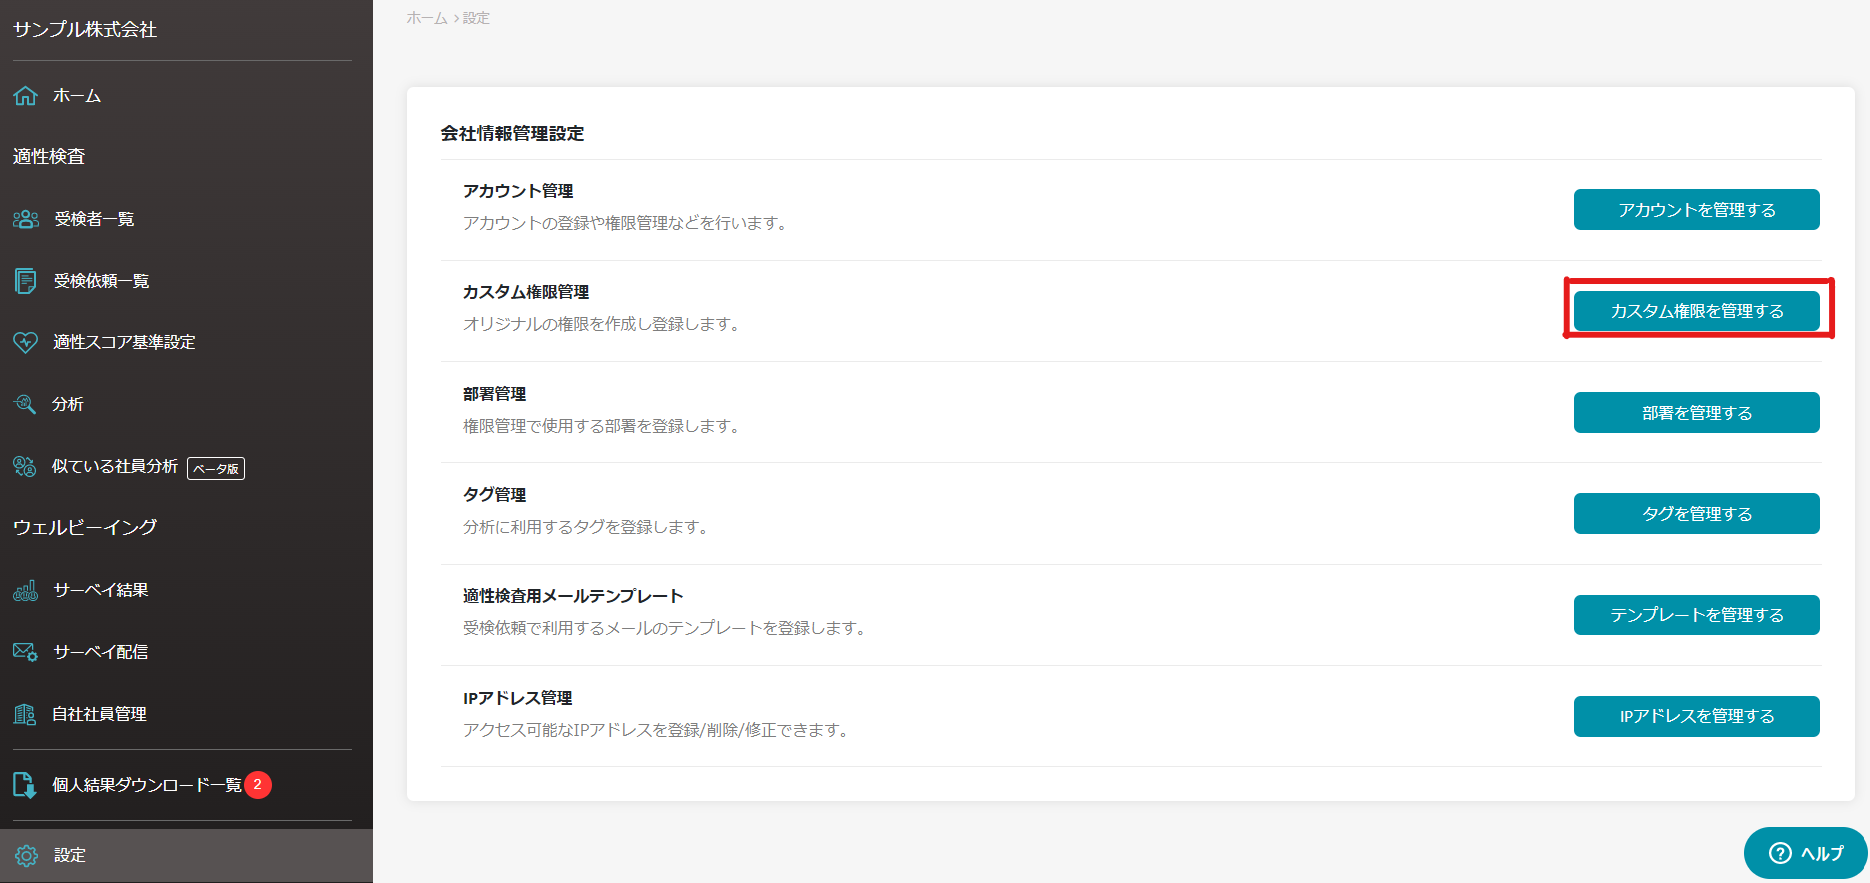This screenshot has width=1870, height=883.
Task: Click description アクセス可能なIPアドレスを登録/削除/修正できます。
Action: click(656, 730)
